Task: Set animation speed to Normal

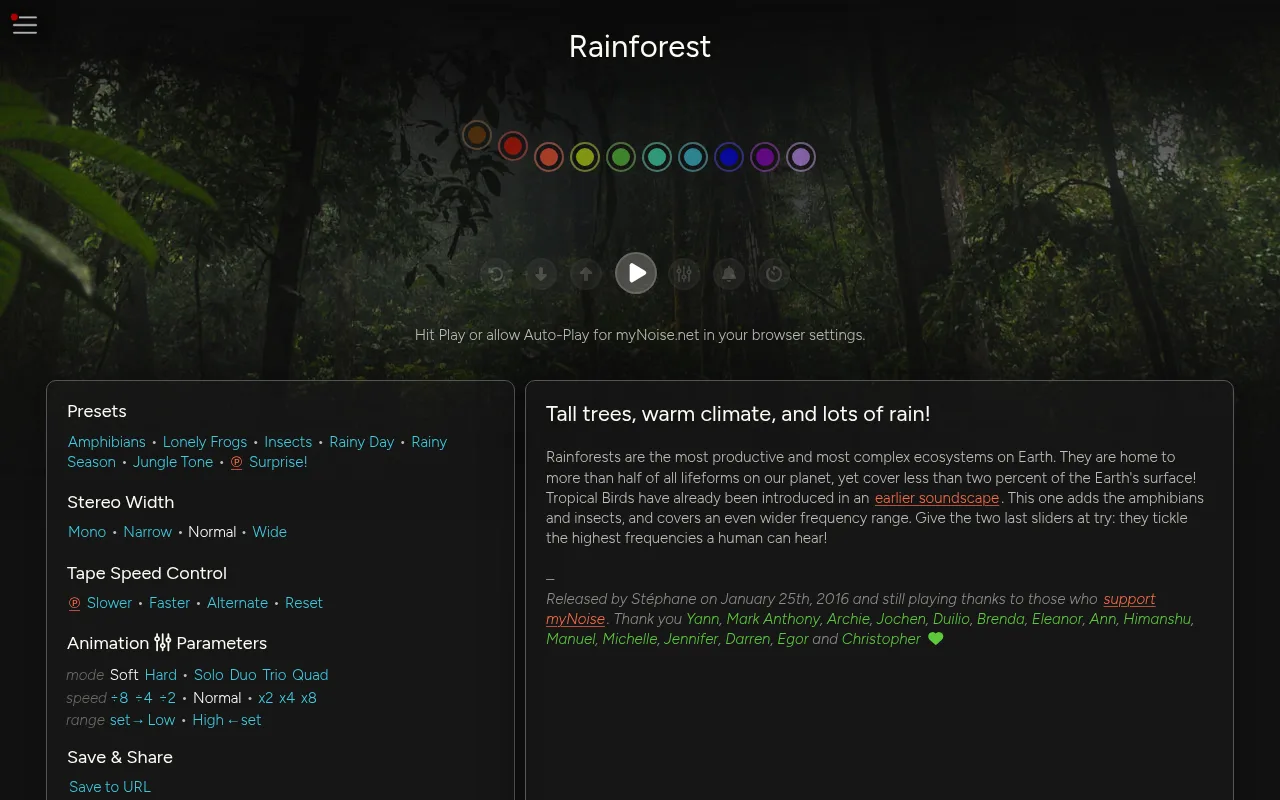Action: point(217,698)
